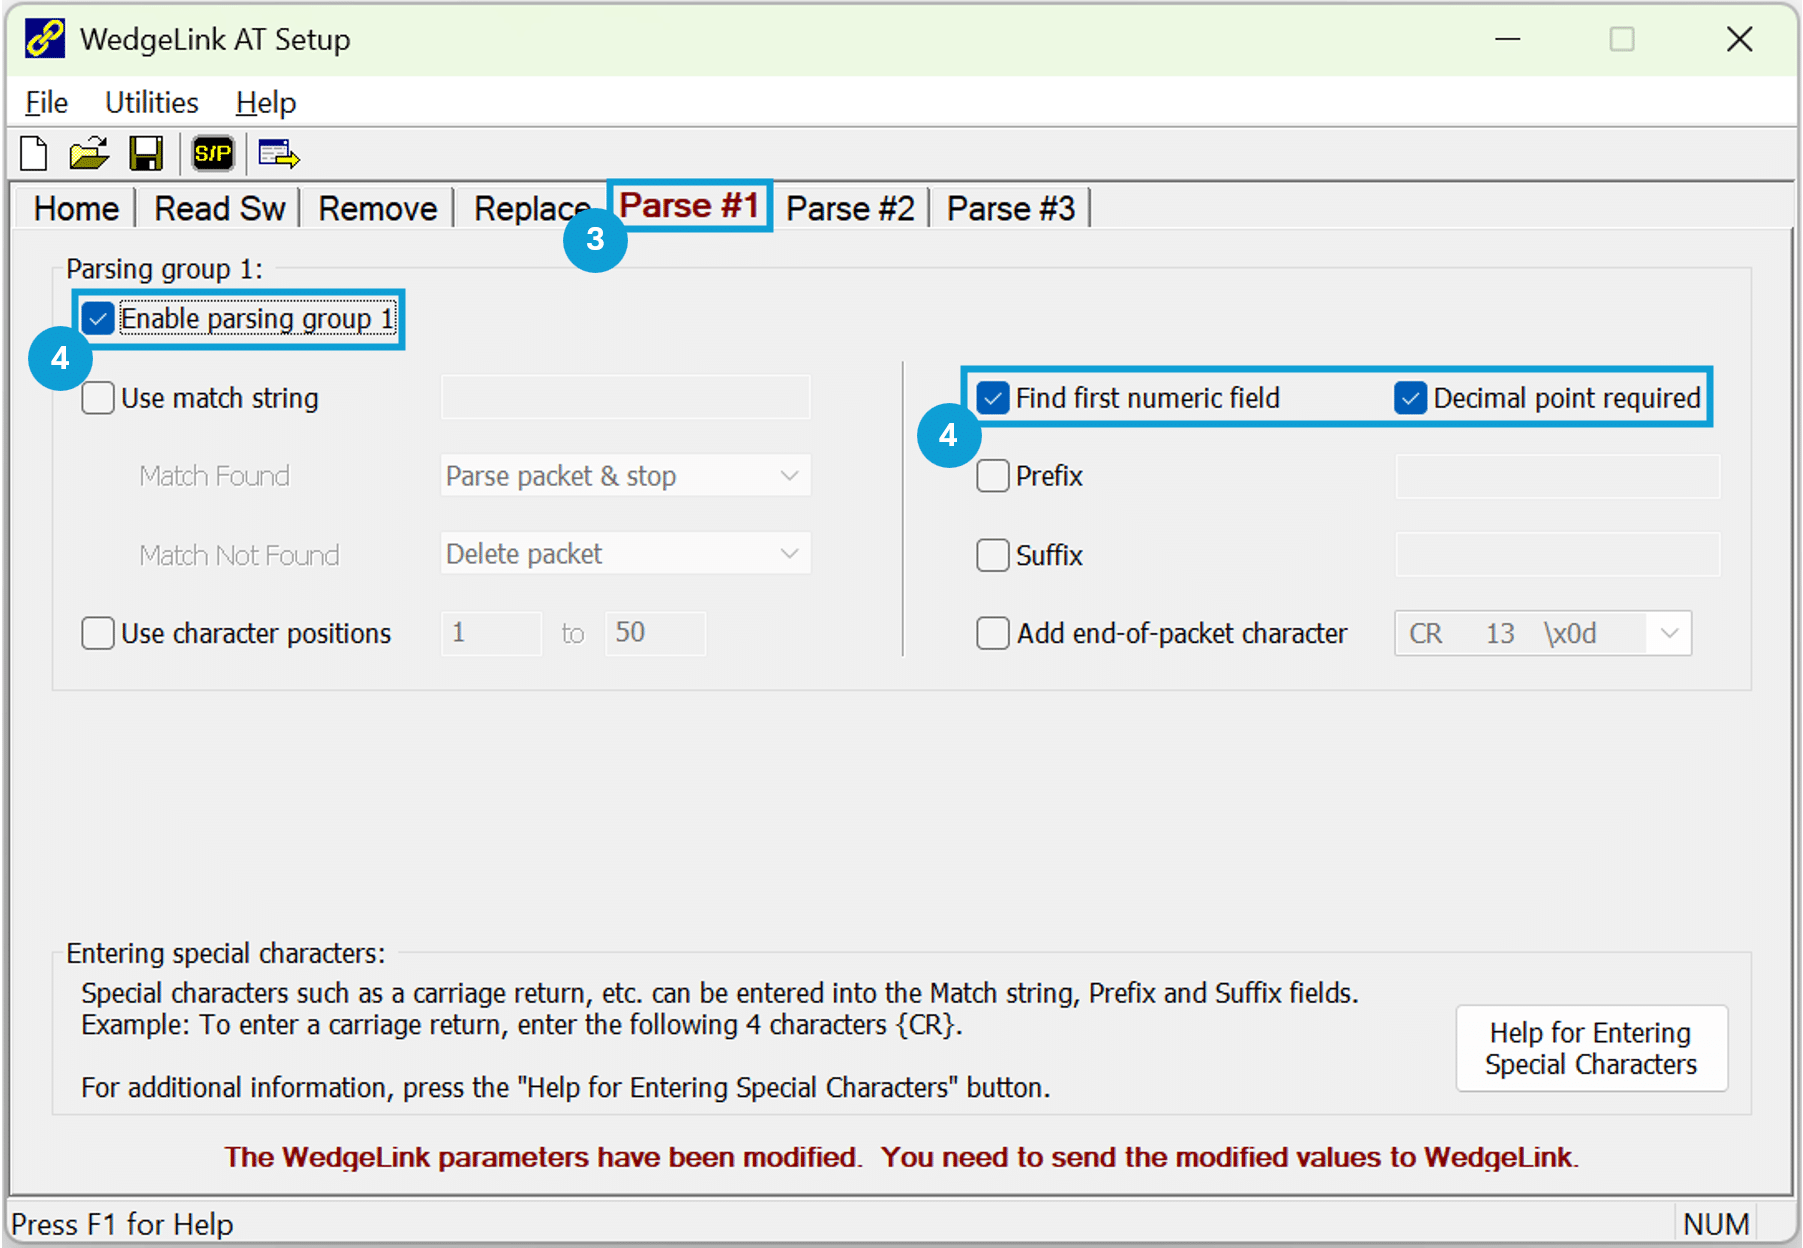Image resolution: width=1803 pixels, height=1248 pixels.
Task: Open the Match Not Found dropdown
Action: click(x=789, y=553)
